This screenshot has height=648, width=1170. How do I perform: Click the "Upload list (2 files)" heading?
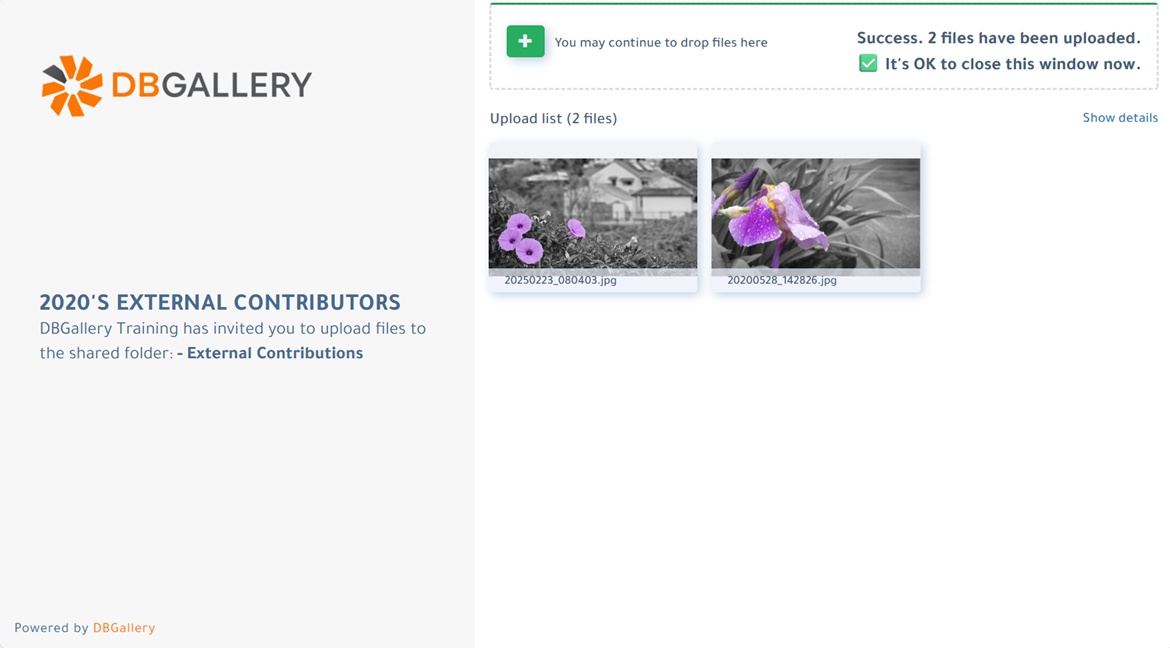[553, 119]
